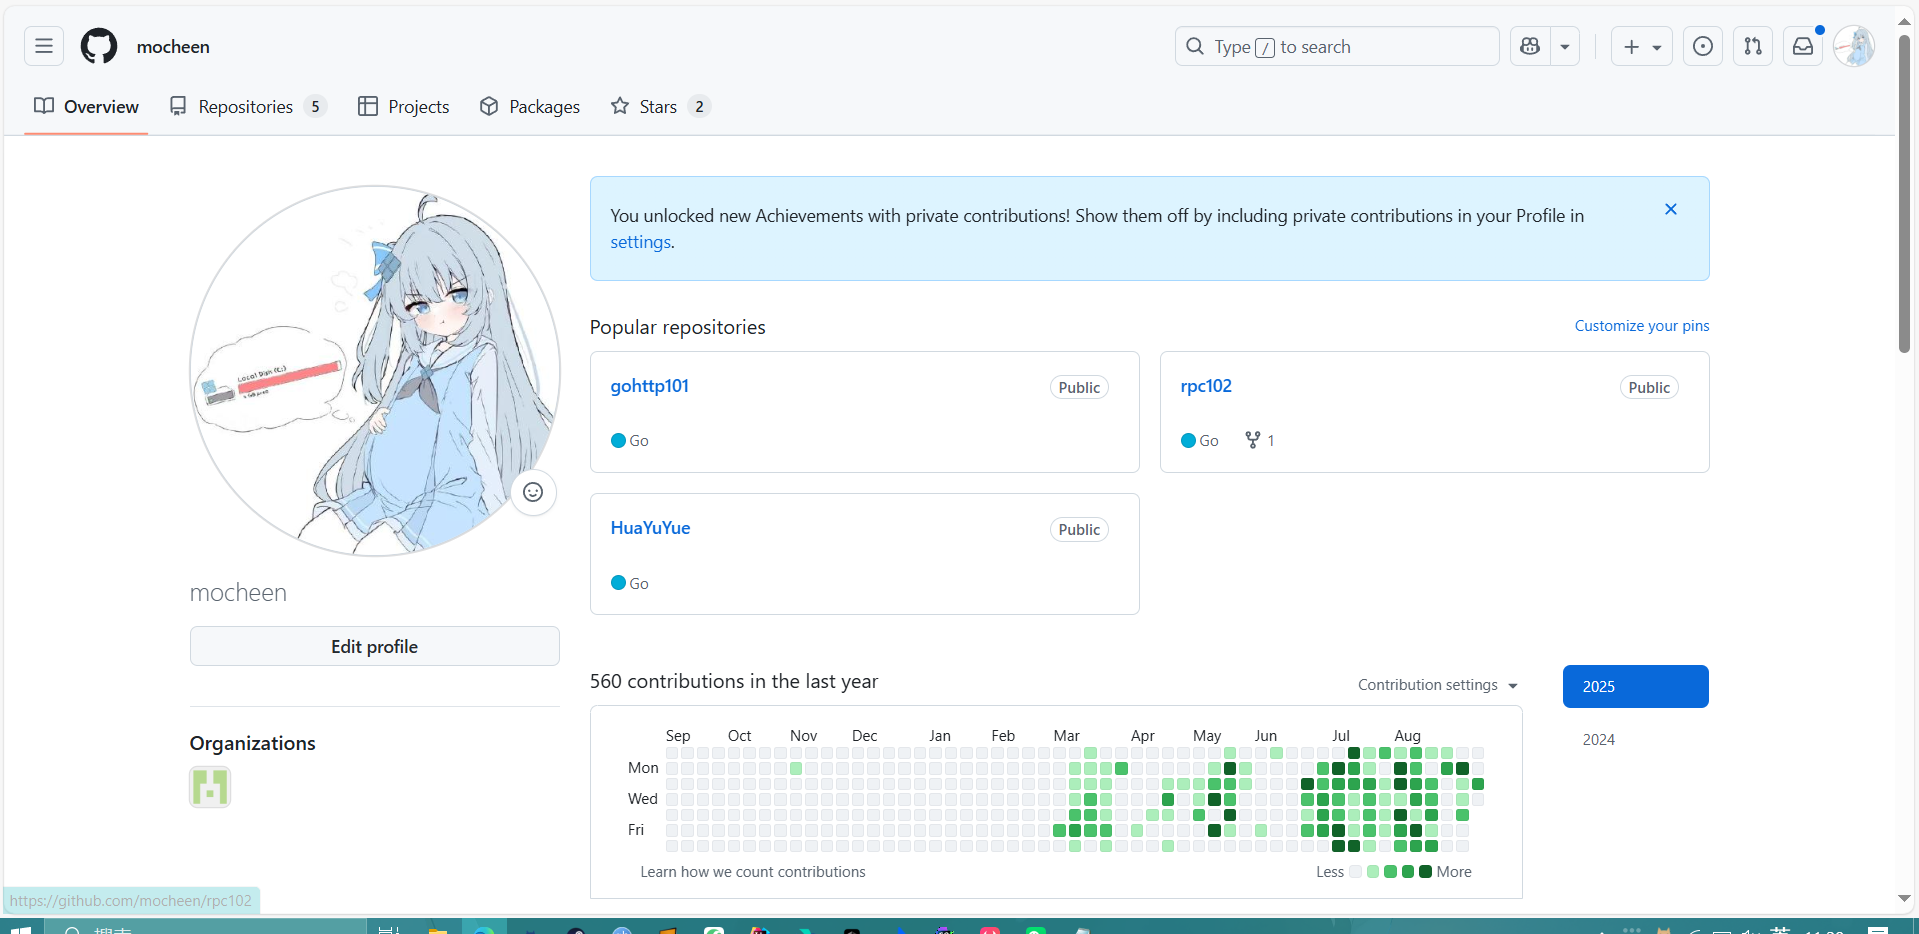1919x934 pixels.
Task: Expand the Copilot dropdown arrow
Action: pos(1565,46)
